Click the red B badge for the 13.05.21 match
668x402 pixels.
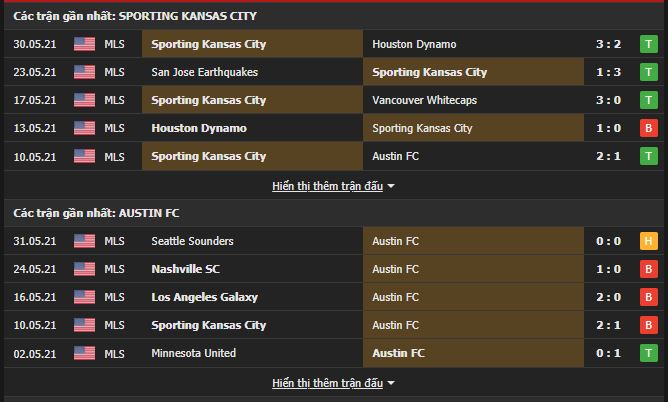pos(647,128)
